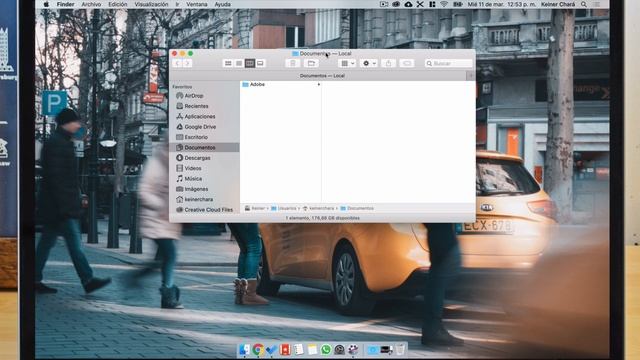Open Spotlight search magnifier icon
This screenshot has width=640, height=360.
[584, 4]
